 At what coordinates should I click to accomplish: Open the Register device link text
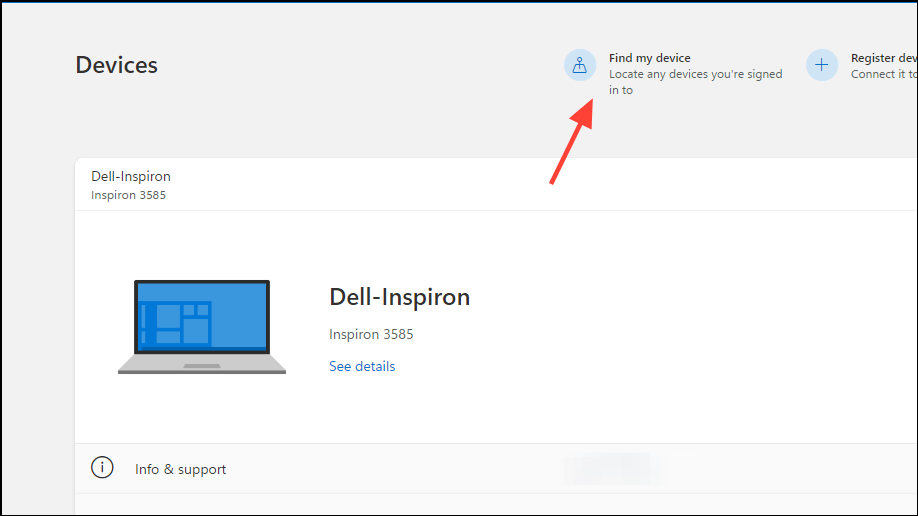point(884,58)
